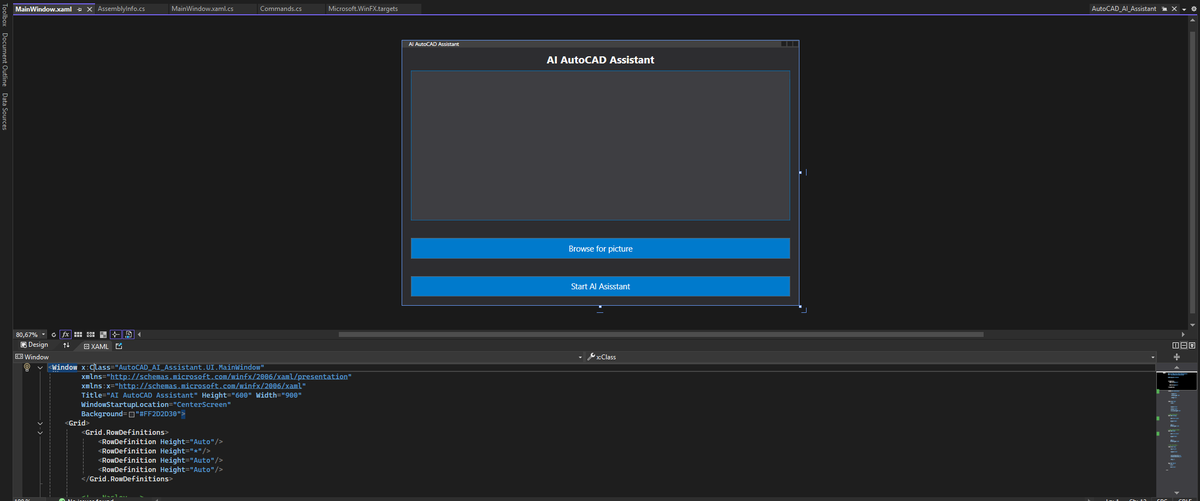
Task: Click the designer scroll up arrow
Action: coord(1194,20)
